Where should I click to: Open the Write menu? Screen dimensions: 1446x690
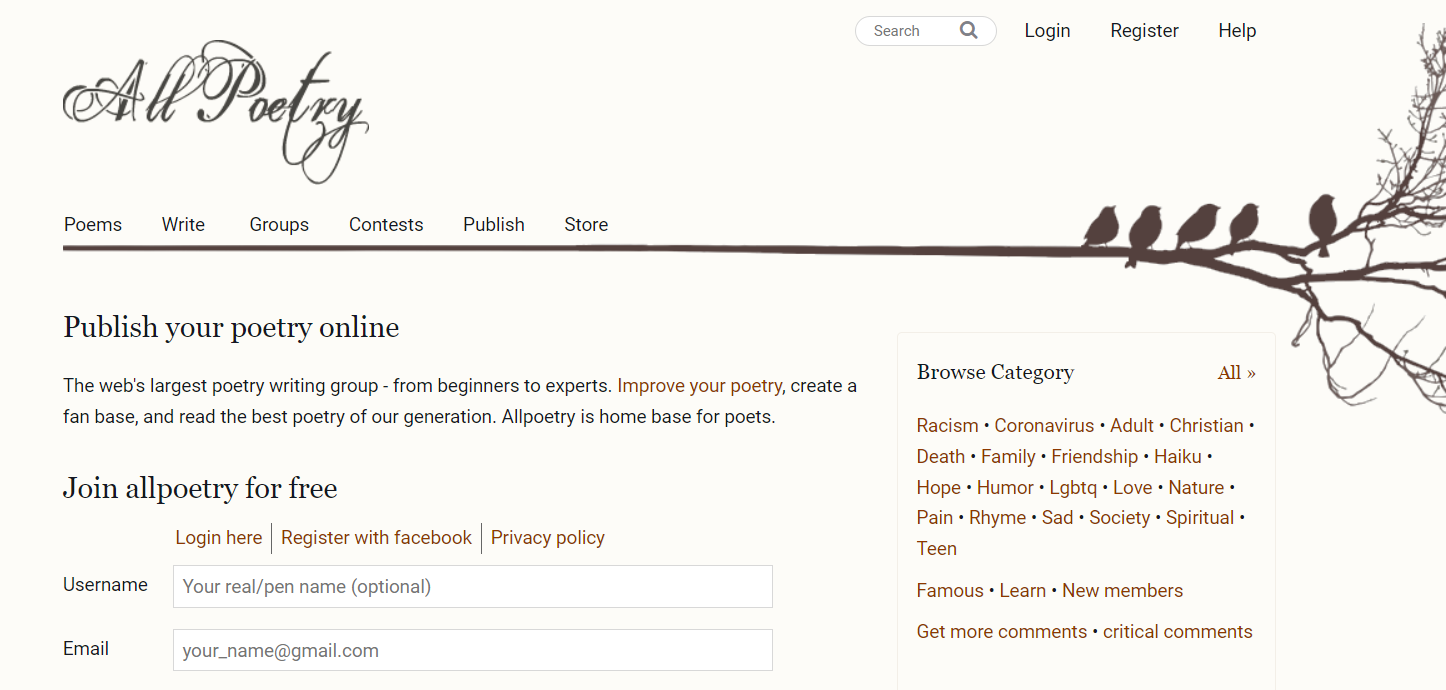pyautogui.click(x=183, y=224)
